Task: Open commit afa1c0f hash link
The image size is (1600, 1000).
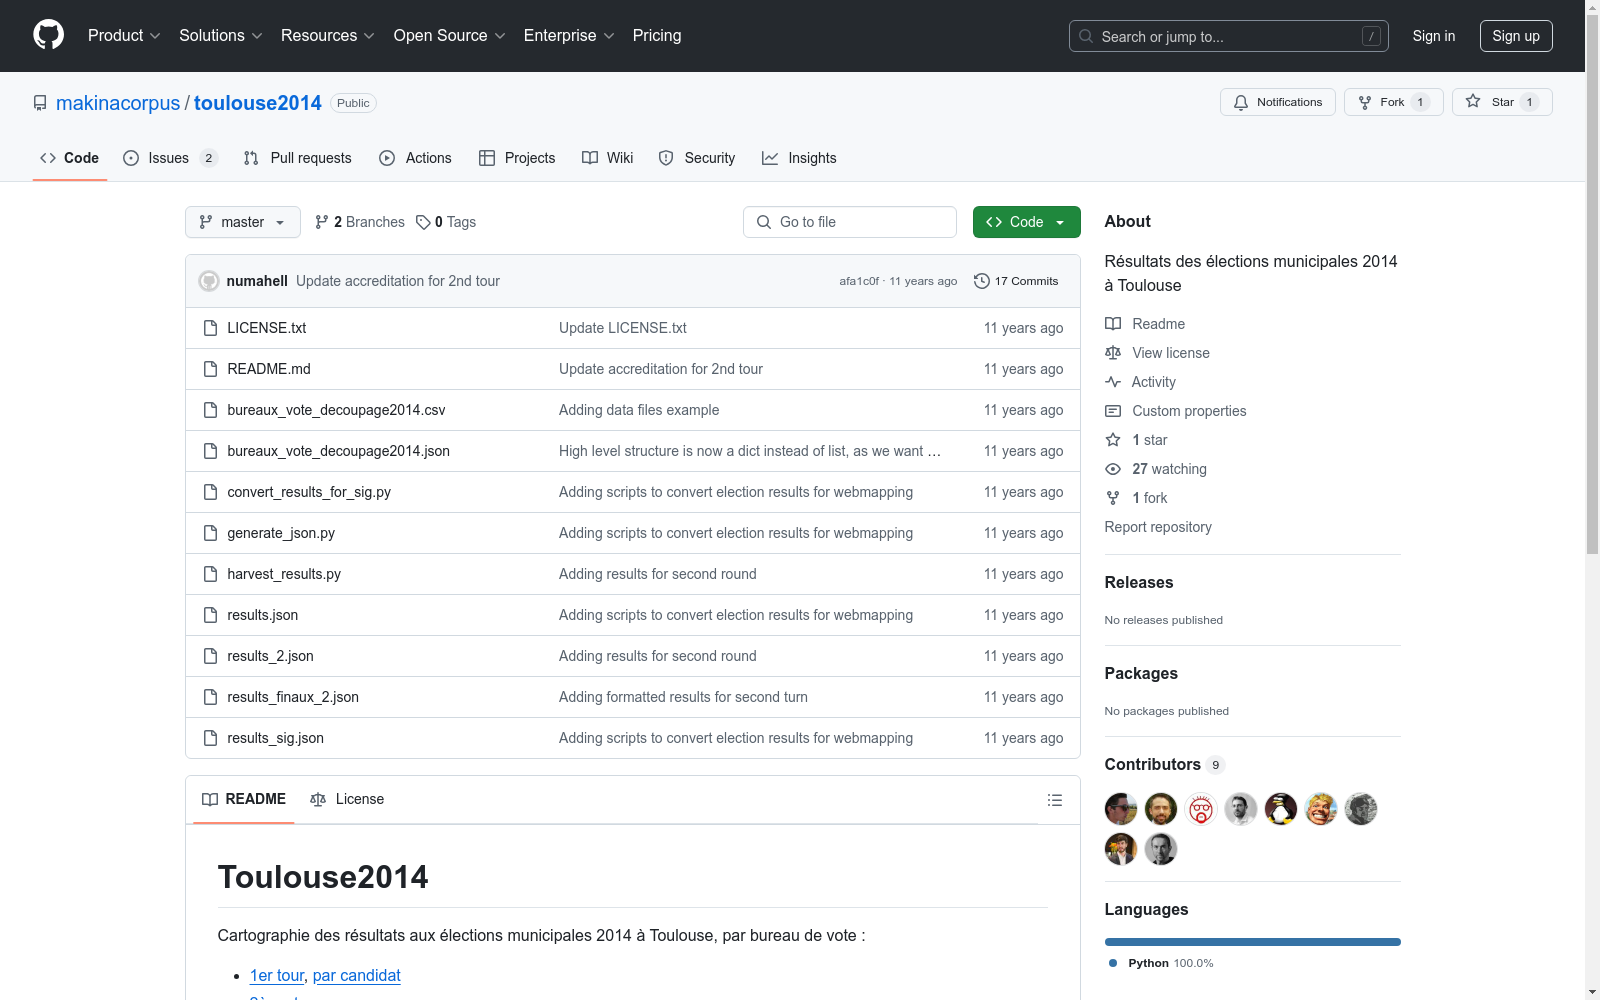Action: 859,281
